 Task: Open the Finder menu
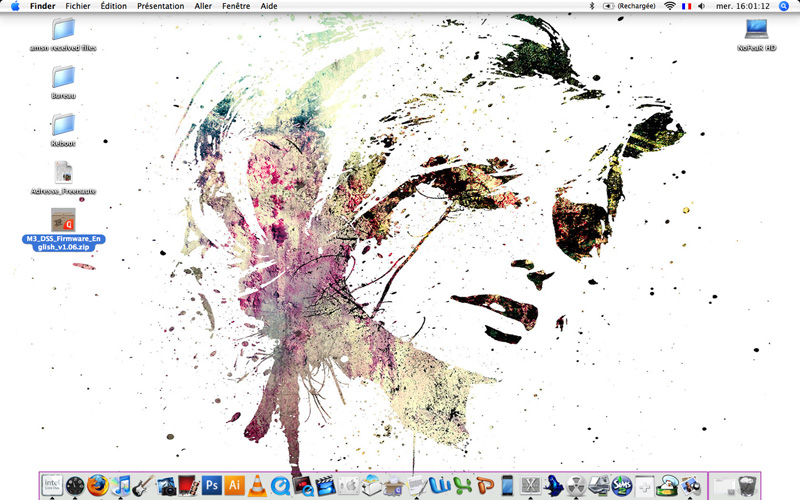[42, 6]
